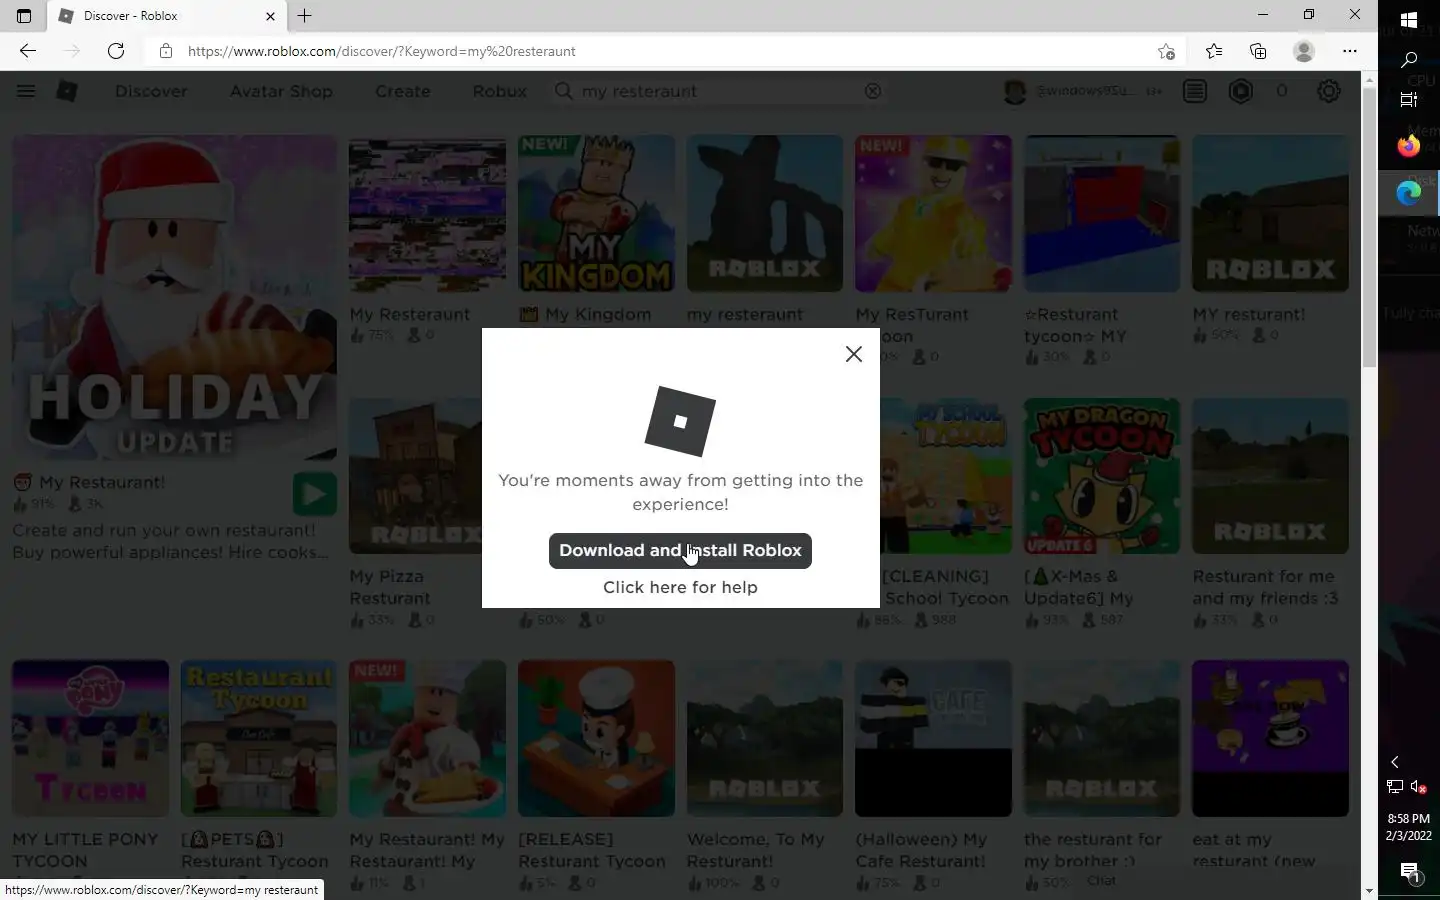The width and height of the screenshot is (1440, 900).
Task: Go back to the previous page
Action: coord(27,51)
